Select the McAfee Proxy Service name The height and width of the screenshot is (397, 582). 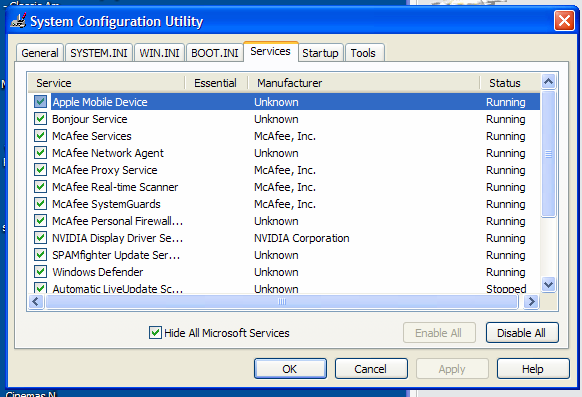(105, 170)
